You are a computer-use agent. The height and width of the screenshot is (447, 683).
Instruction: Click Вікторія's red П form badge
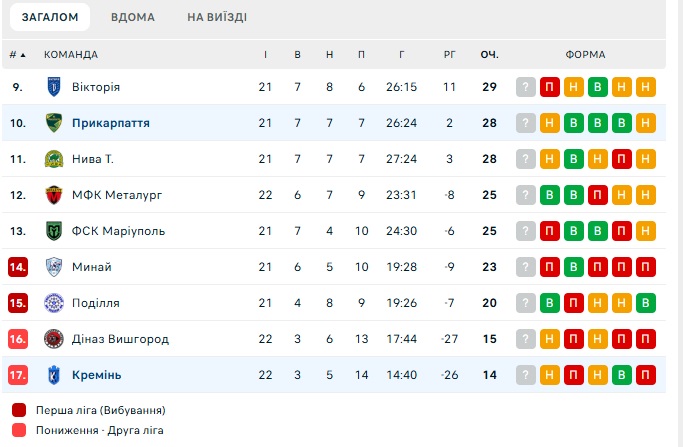click(550, 87)
